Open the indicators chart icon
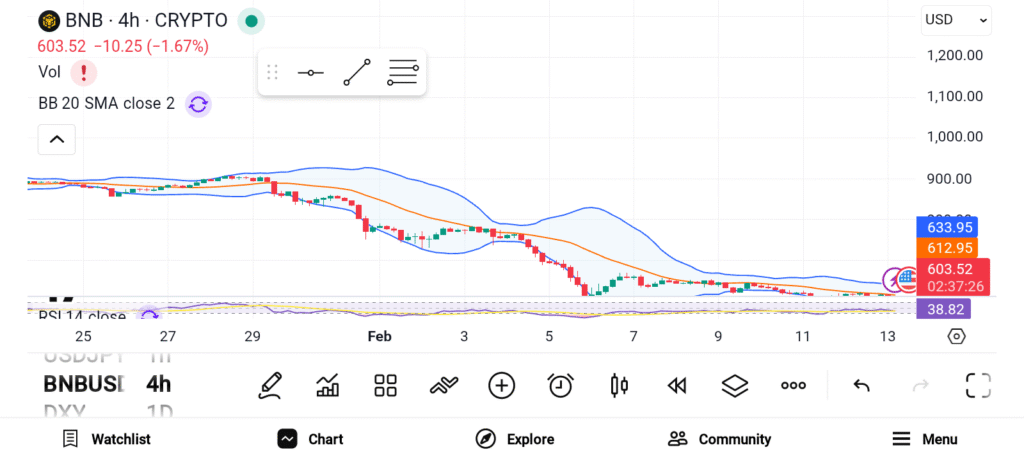The width and height of the screenshot is (1024, 461). [x=327, y=385]
